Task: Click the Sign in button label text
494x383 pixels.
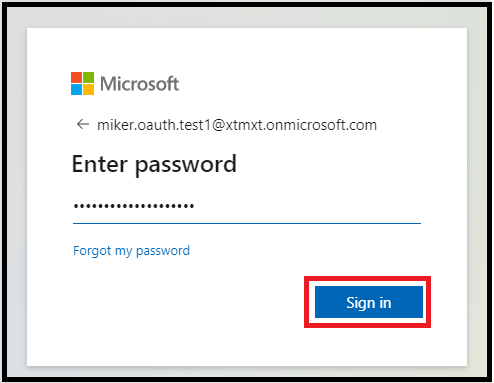Action: click(369, 303)
